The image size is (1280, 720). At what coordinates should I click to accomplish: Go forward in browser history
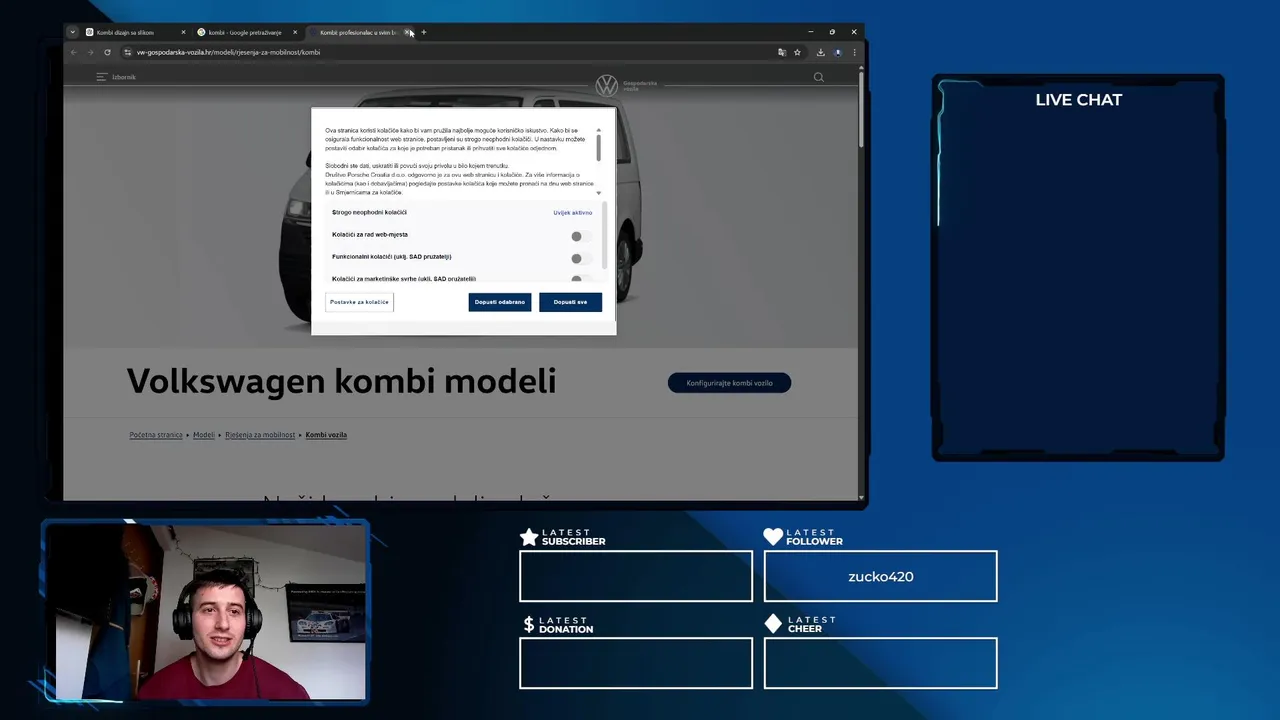pyautogui.click(x=90, y=52)
